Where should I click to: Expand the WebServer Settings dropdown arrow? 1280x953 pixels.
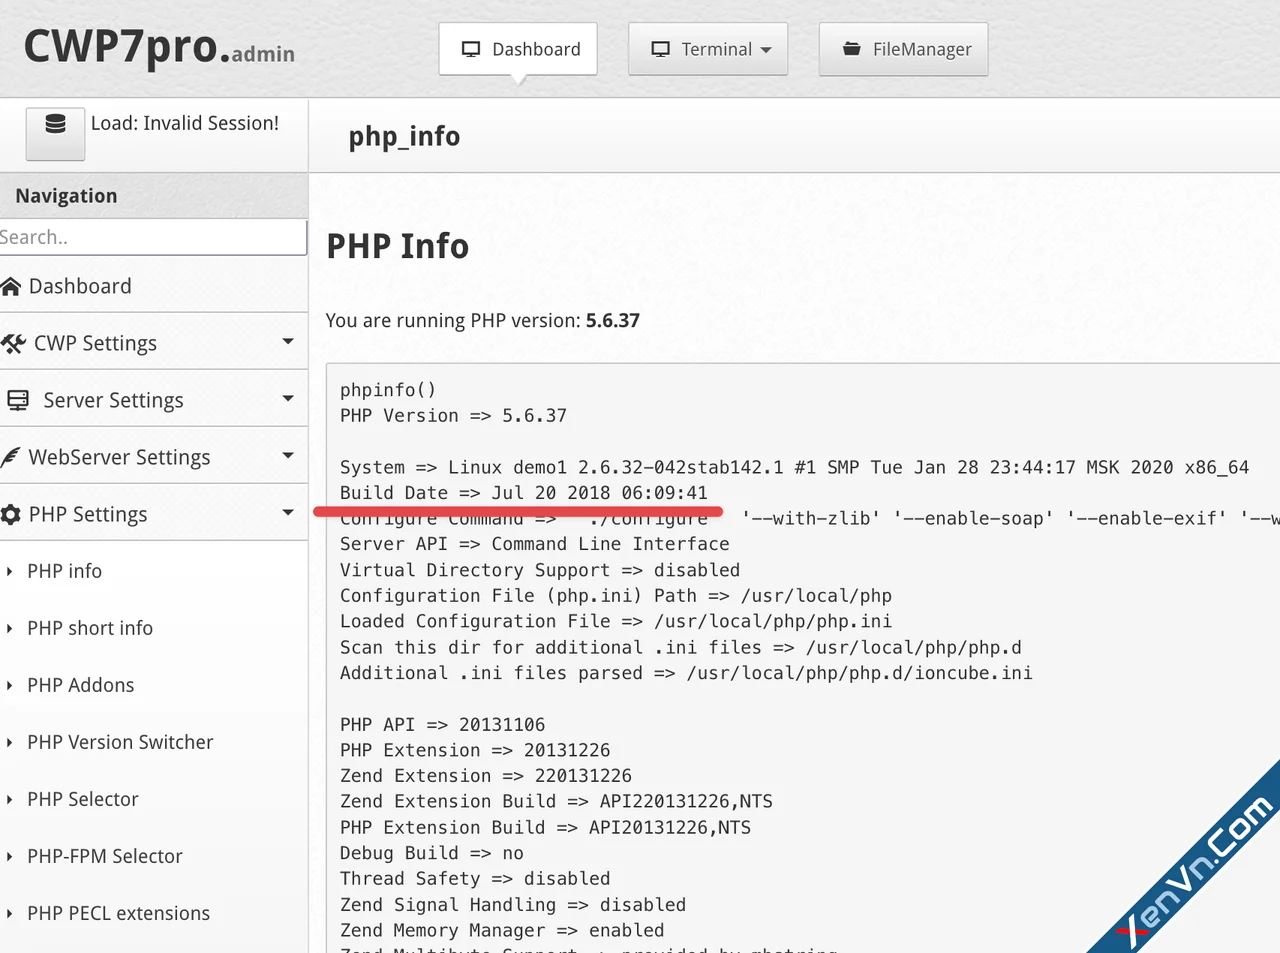click(x=288, y=456)
